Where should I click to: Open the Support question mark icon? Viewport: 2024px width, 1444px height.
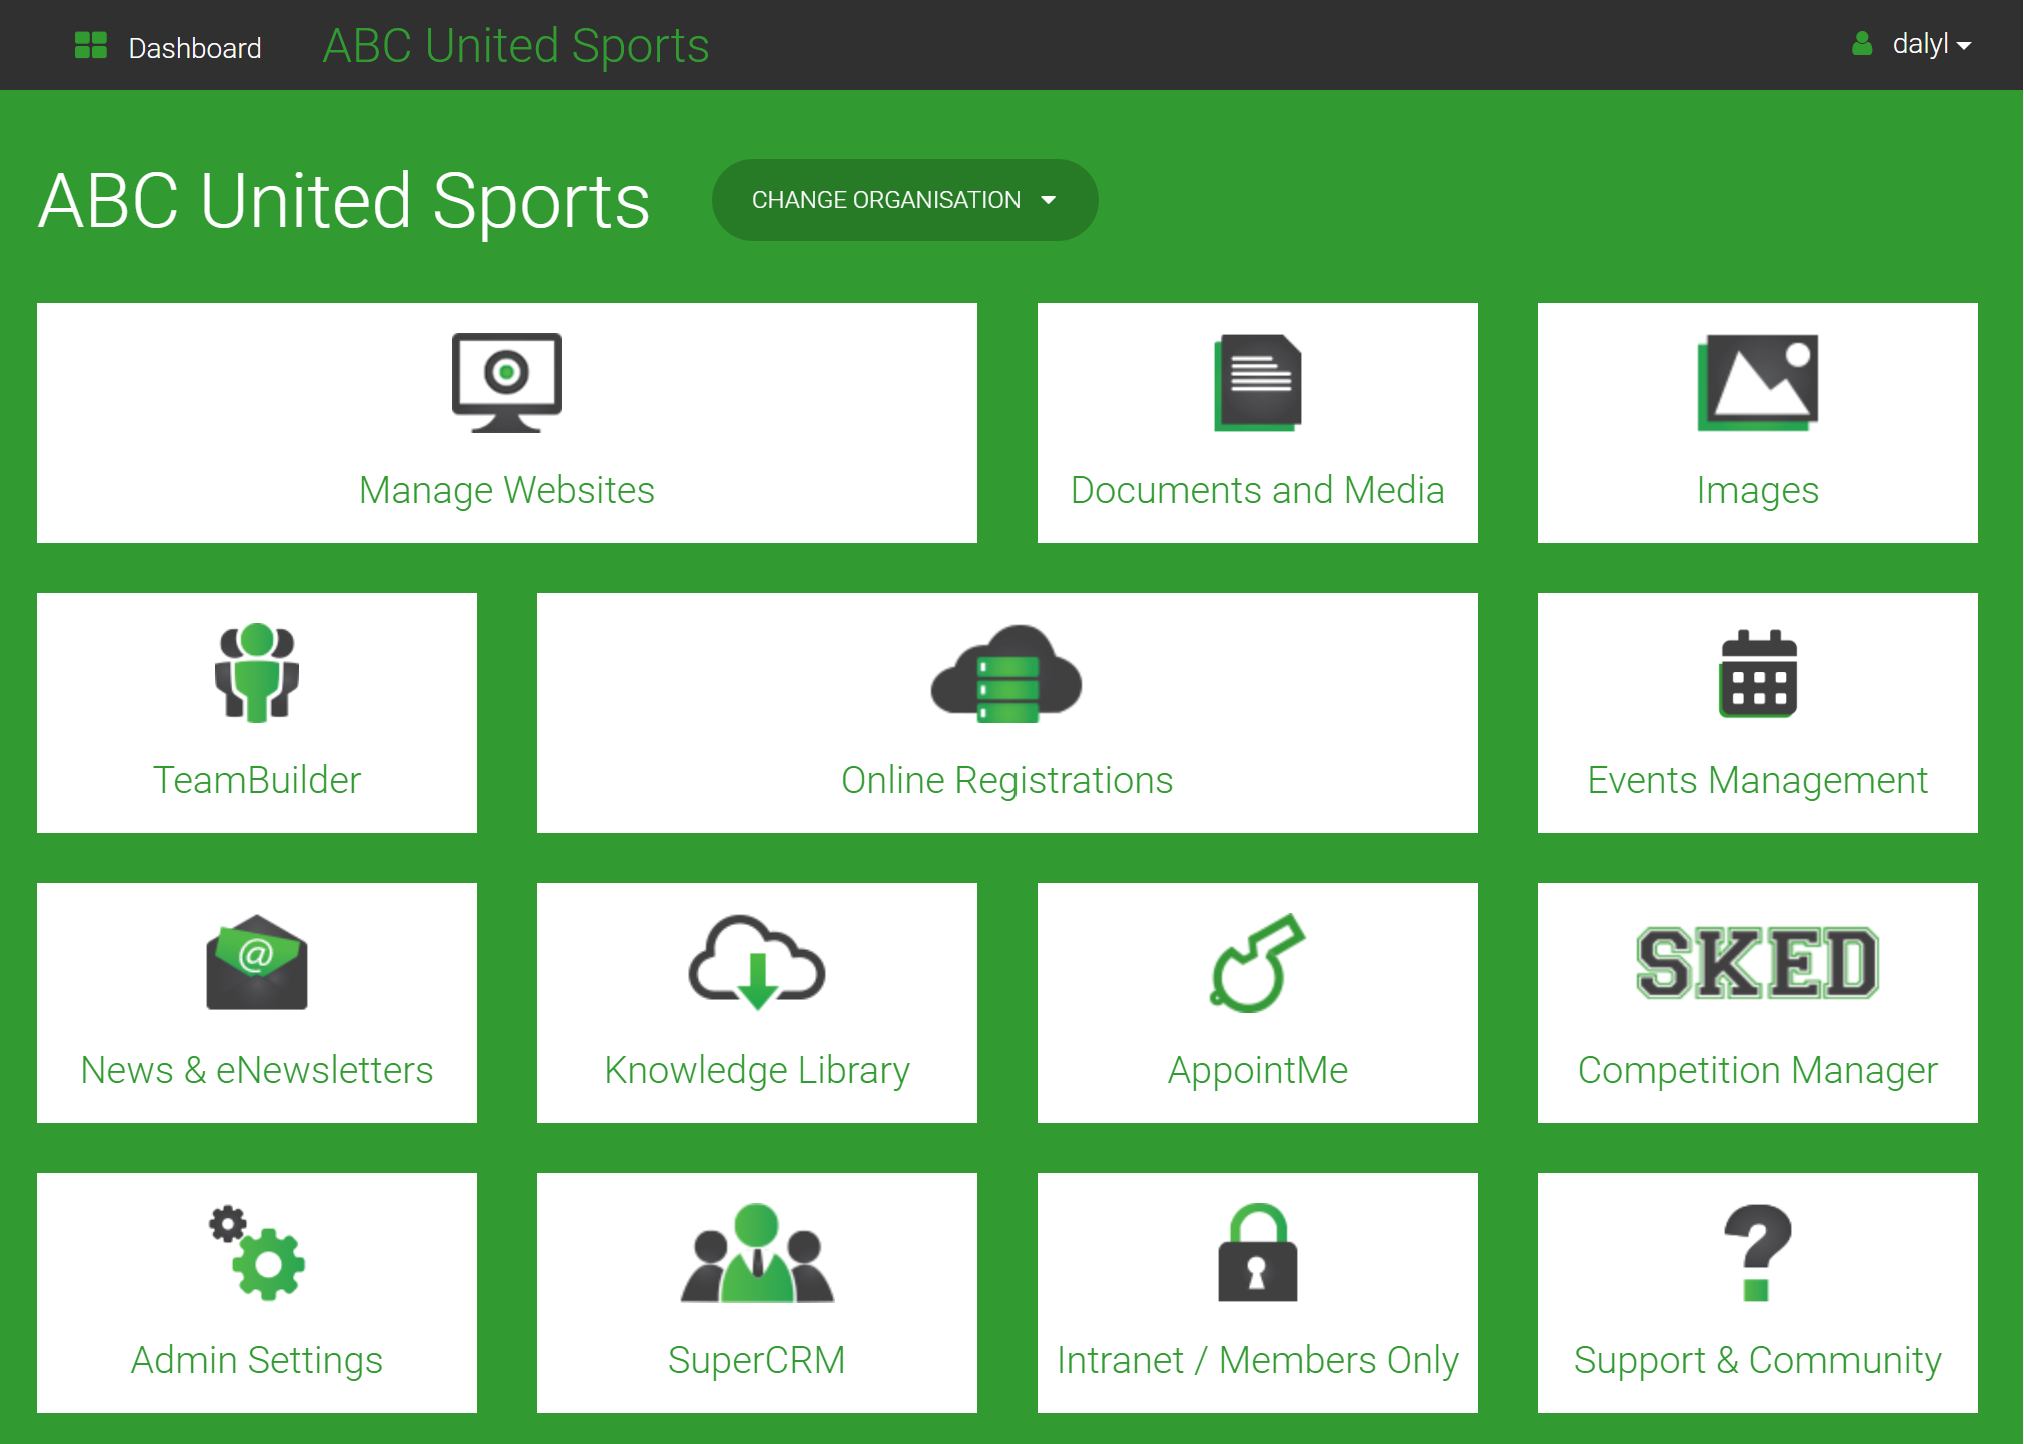(x=1757, y=1252)
